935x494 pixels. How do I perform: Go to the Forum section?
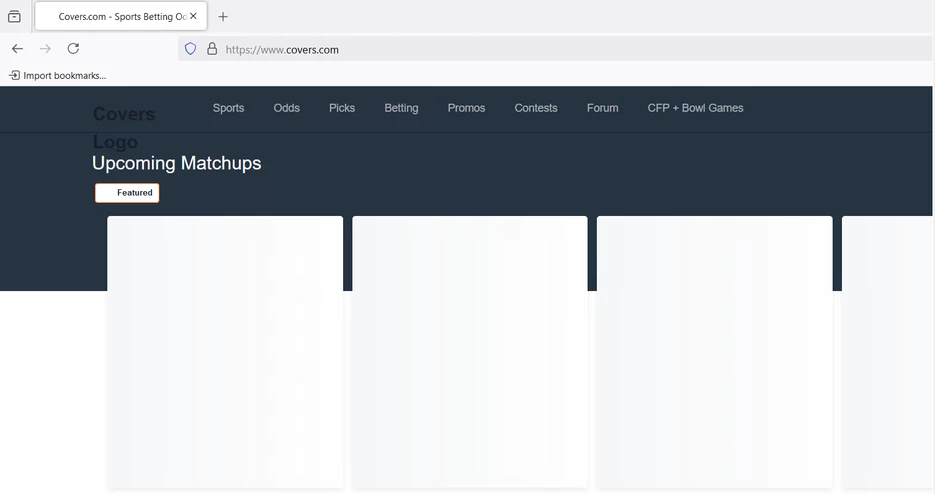click(602, 108)
